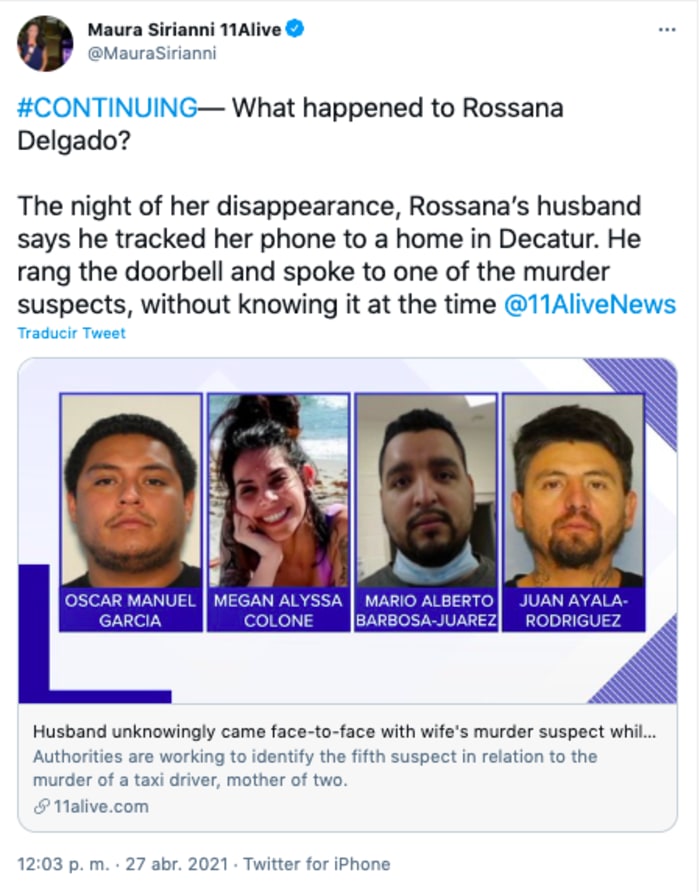
Task: Click the Twitter for iPhone source label
Action: (x=317, y=864)
